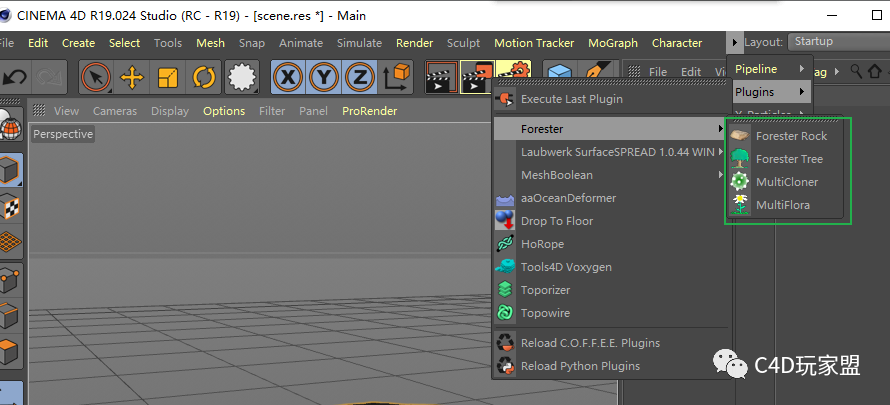The width and height of the screenshot is (890, 405).
Task: Click Render View clapperboard icon
Action: (x=442, y=77)
